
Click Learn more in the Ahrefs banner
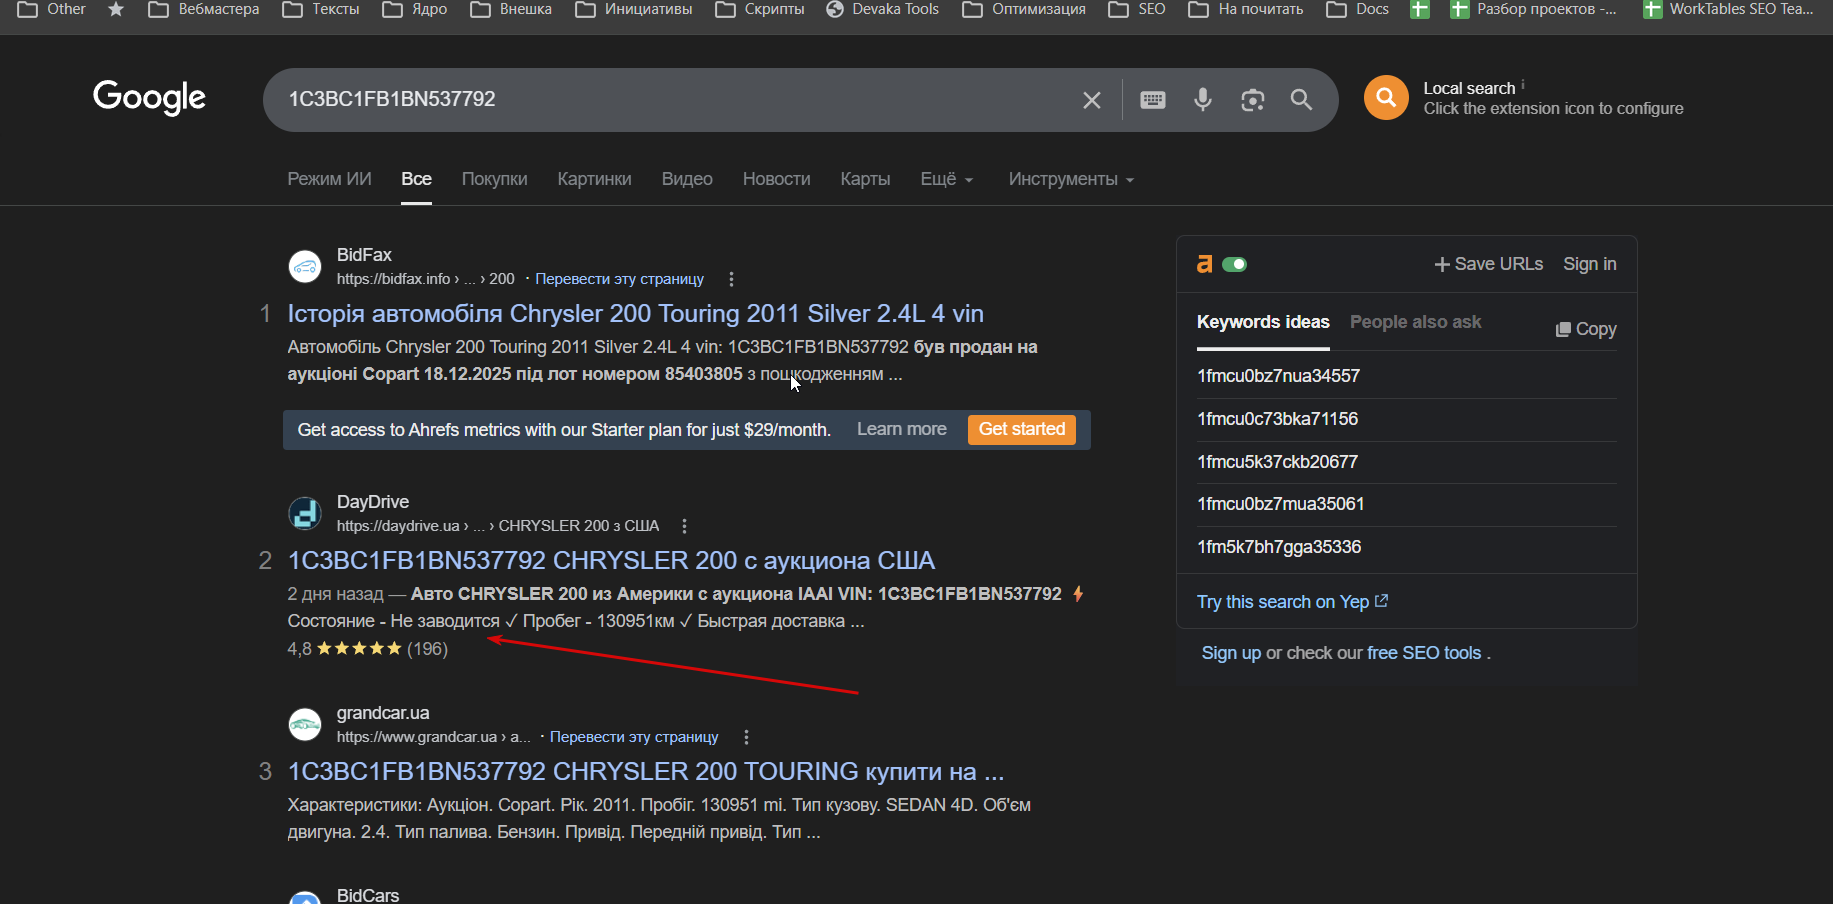[x=902, y=429]
